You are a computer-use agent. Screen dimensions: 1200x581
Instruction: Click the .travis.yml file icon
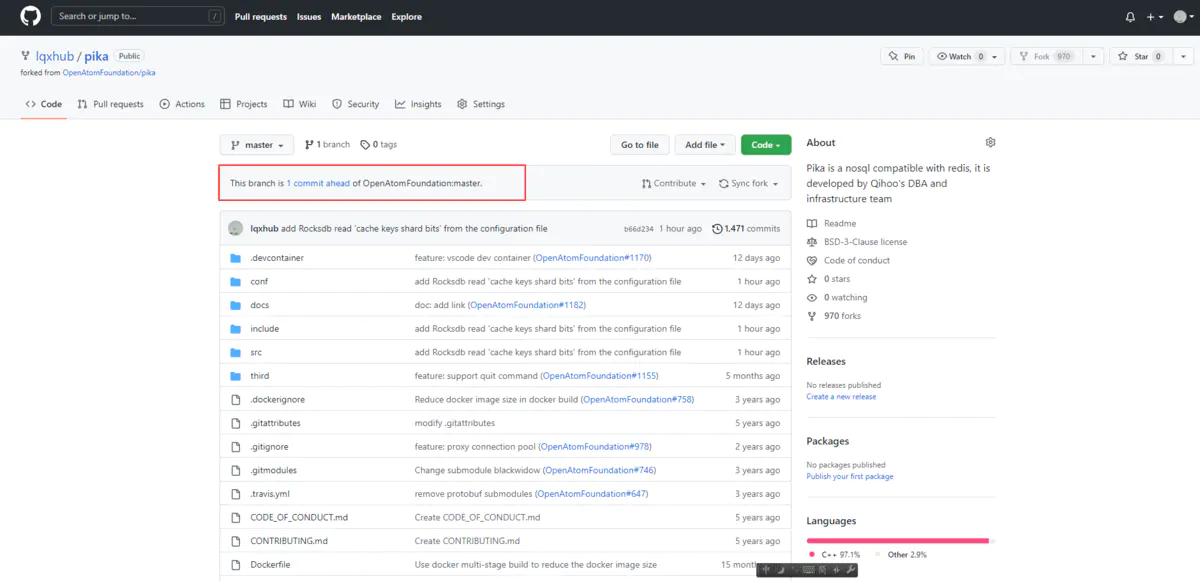click(x=236, y=494)
